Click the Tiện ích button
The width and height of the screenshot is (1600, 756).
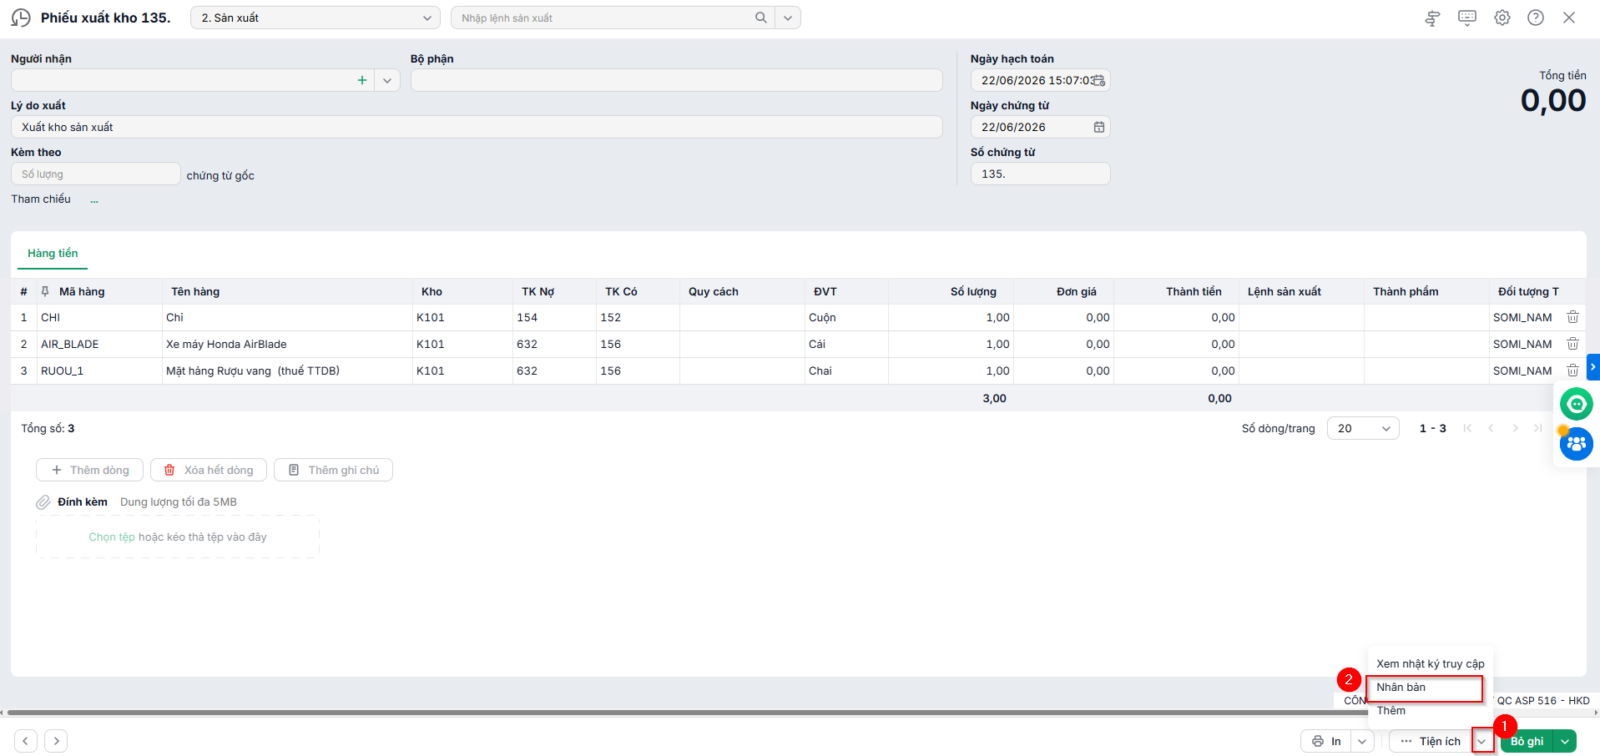[1430, 741]
